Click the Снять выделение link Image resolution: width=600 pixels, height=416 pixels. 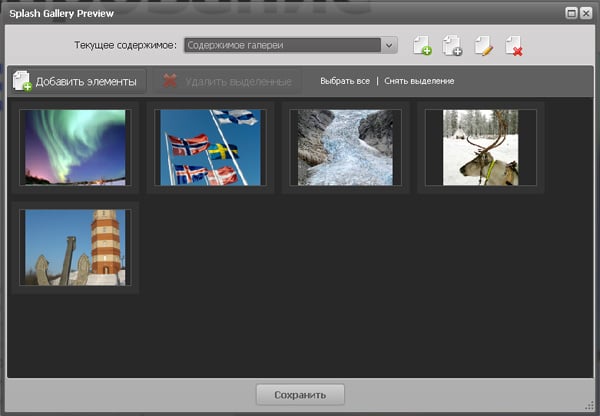coord(419,80)
